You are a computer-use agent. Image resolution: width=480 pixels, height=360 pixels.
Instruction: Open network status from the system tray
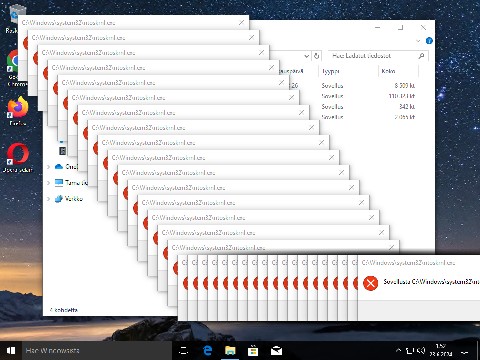pyautogui.click(x=410, y=350)
